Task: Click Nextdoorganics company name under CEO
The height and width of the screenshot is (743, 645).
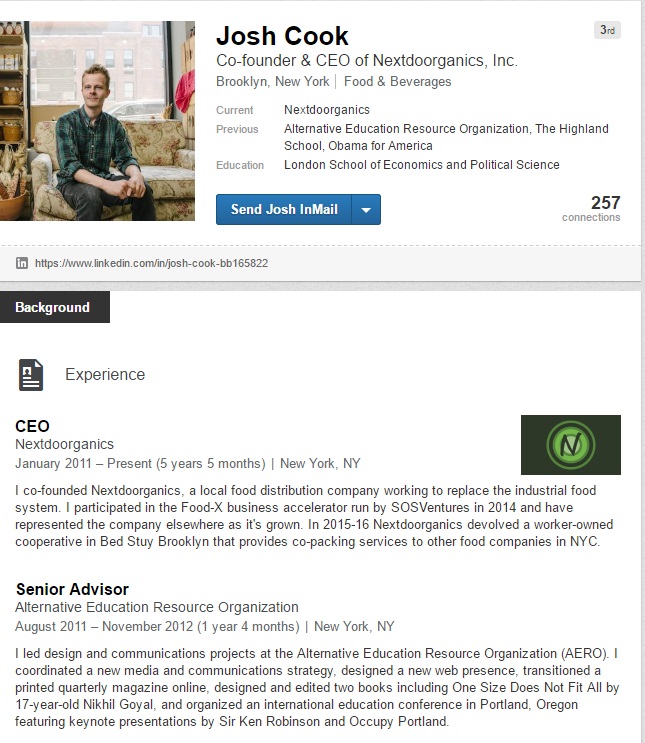Action: point(64,444)
